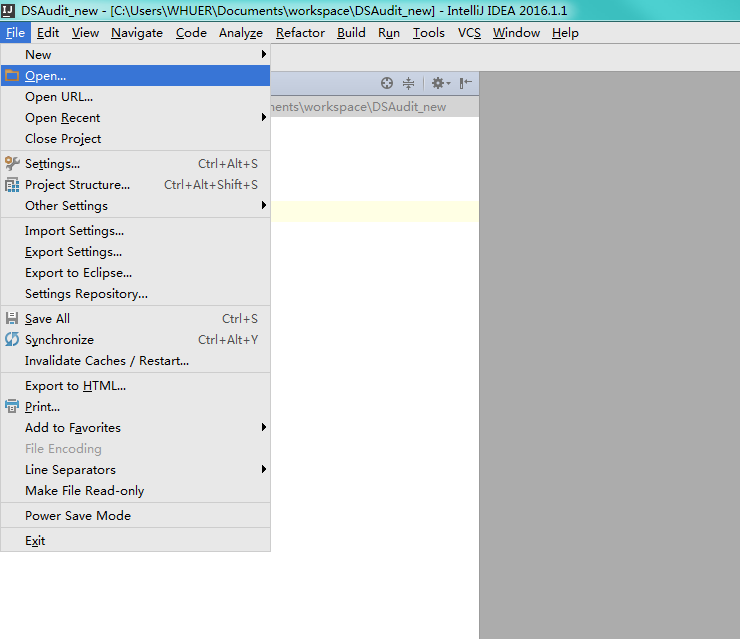The height and width of the screenshot is (639, 740).
Task: Click the floppy disk Save All icon
Action: pyautogui.click(x=12, y=318)
